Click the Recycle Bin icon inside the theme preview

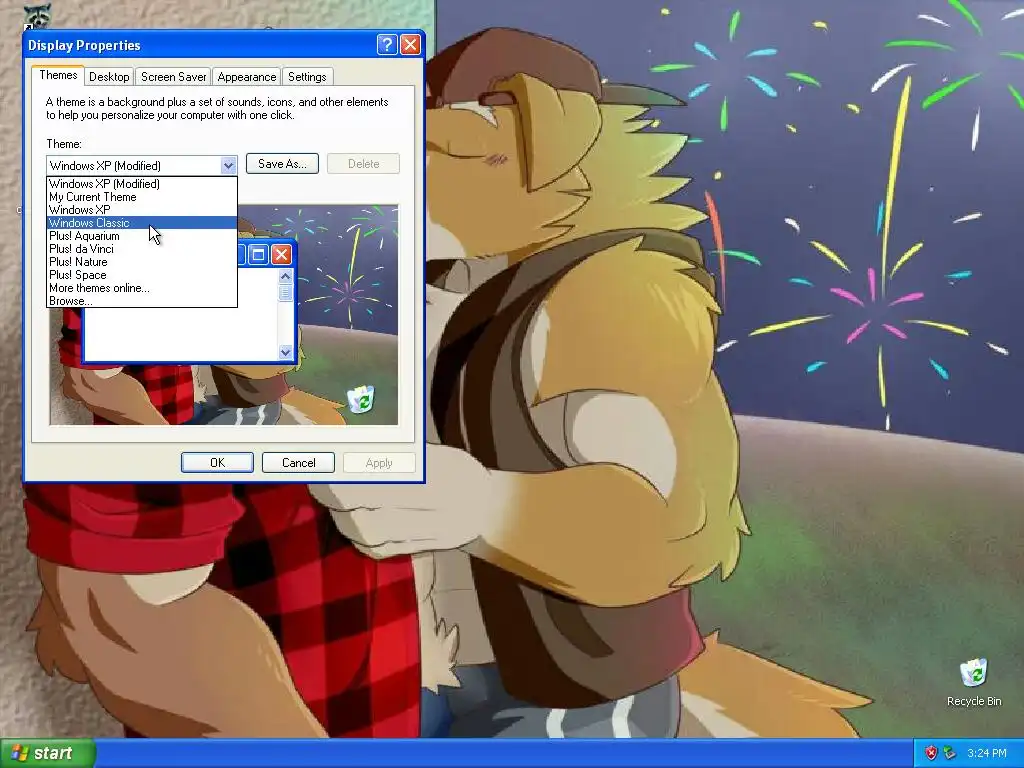point(361,399)
